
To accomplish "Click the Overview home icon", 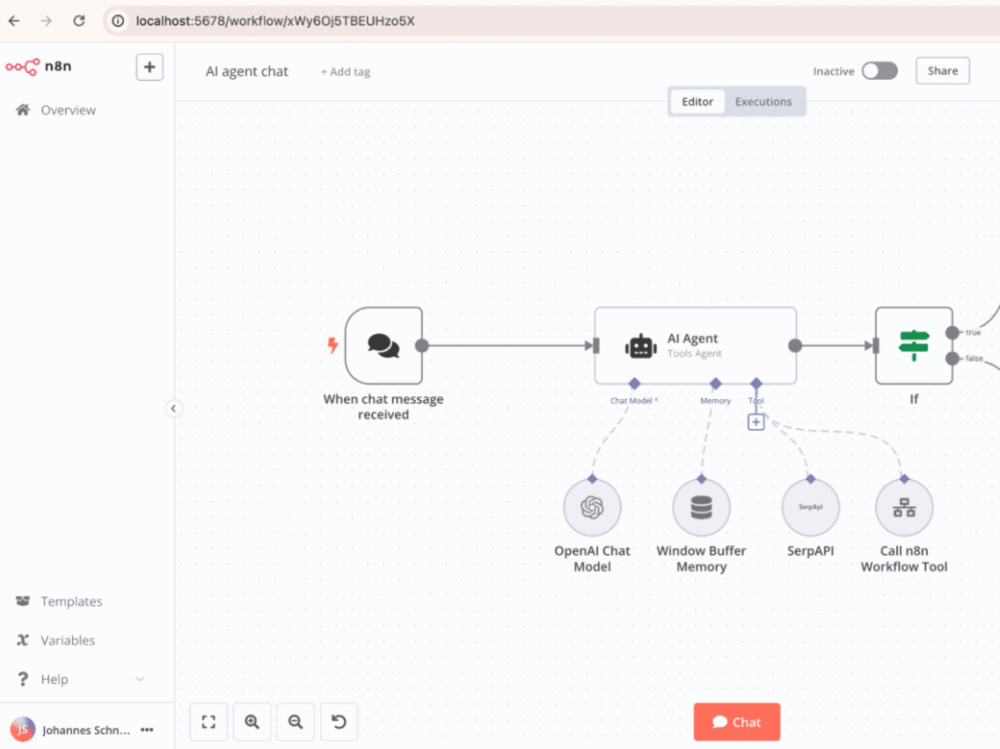I will coord(23,110).
